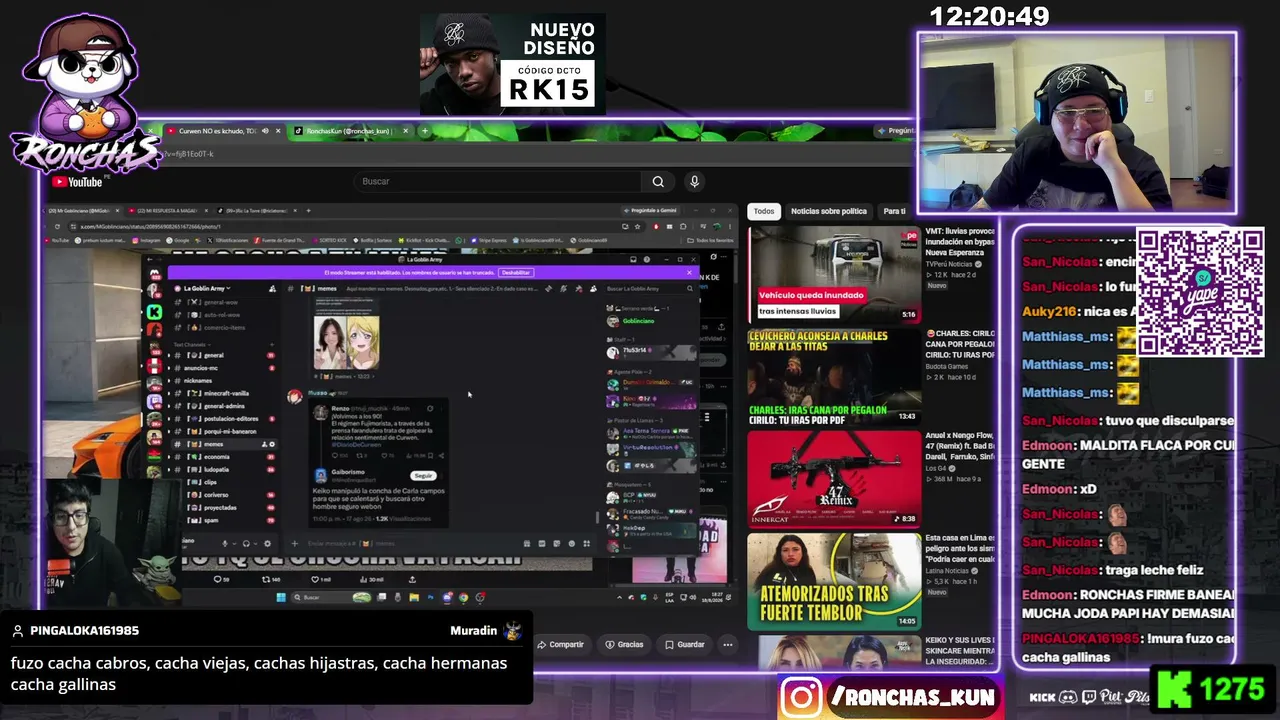Select the Todos filter chip
1280x720 pixels.
coord(764,211)
